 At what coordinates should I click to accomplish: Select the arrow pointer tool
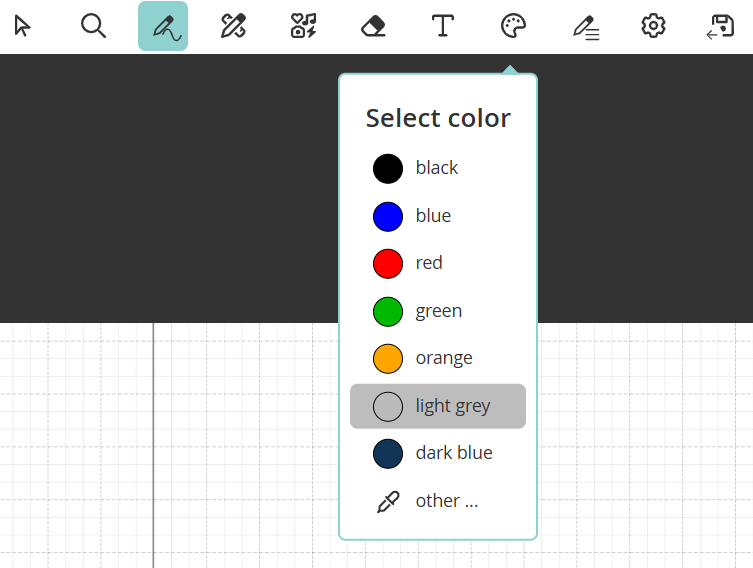pos(23,26)
